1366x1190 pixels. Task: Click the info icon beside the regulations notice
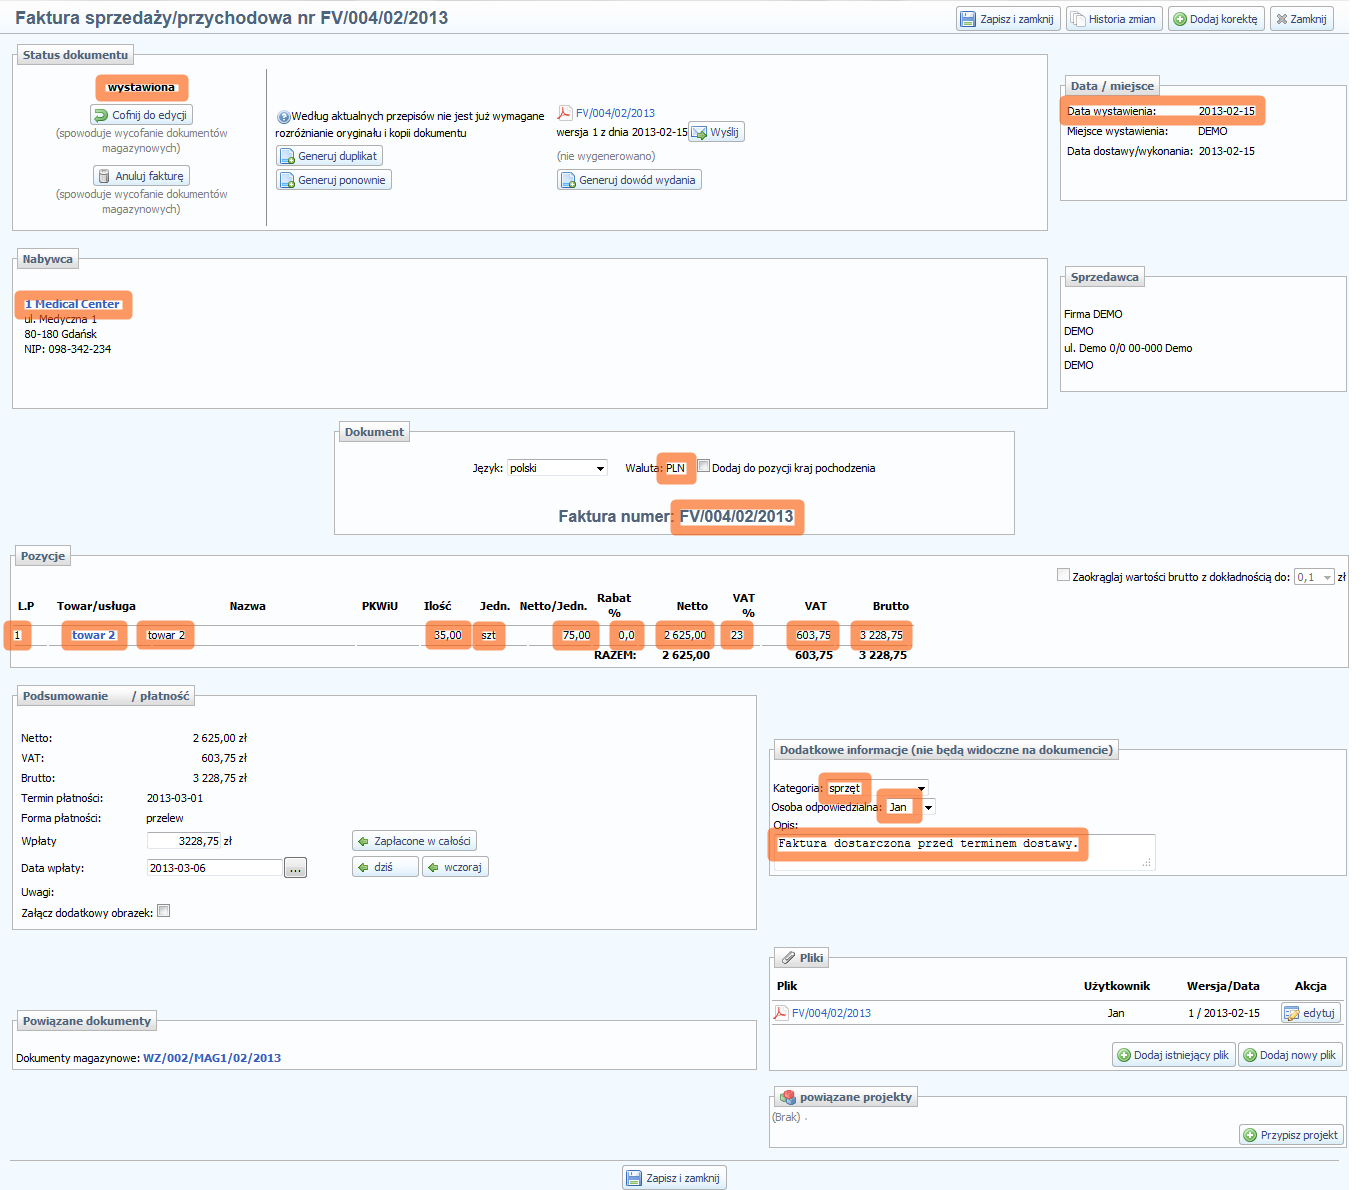(283, 117)
